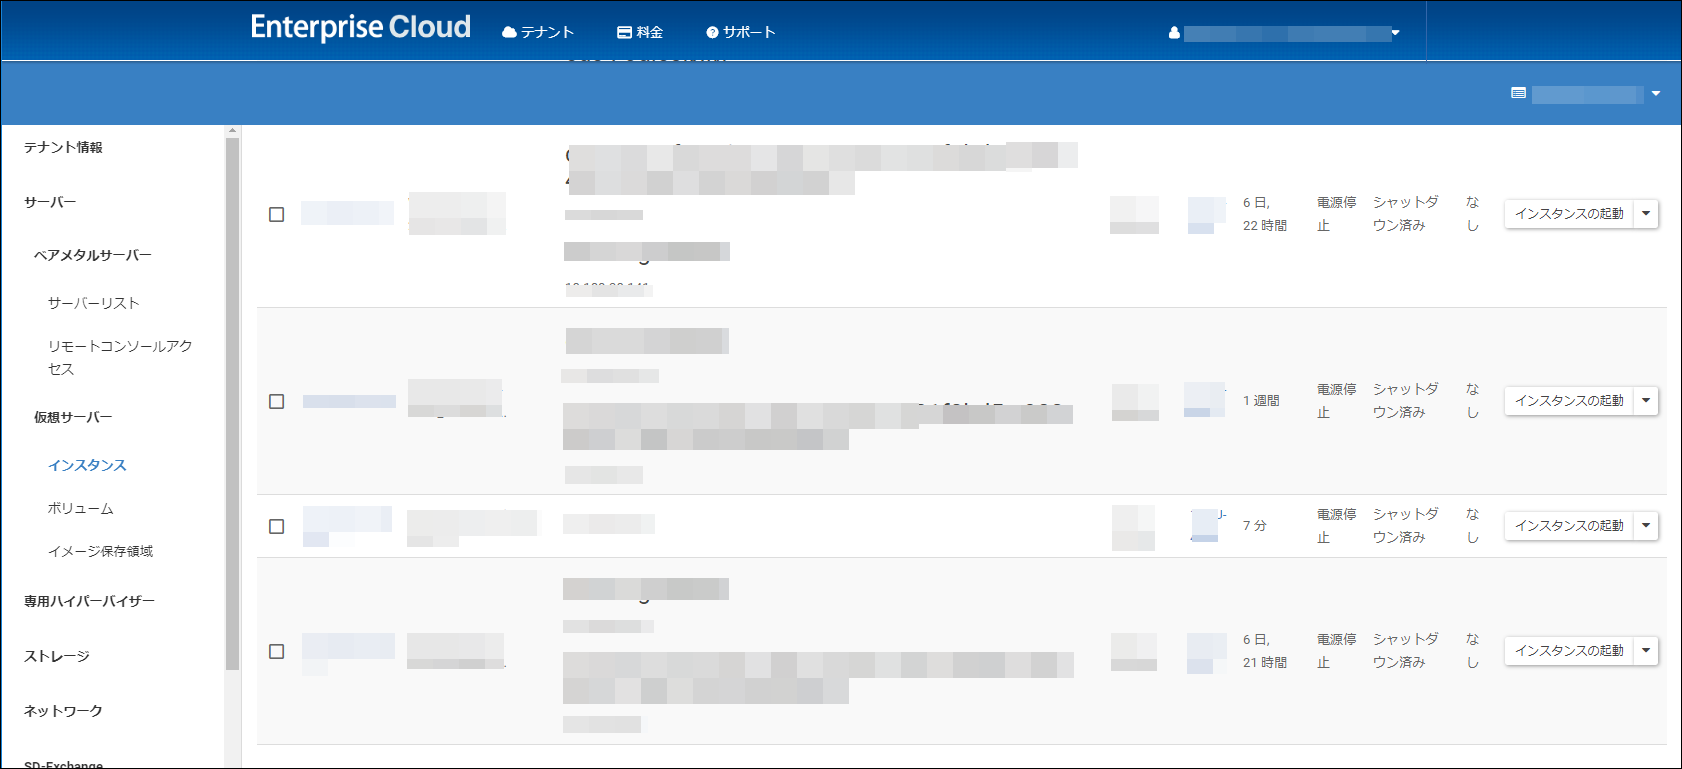This screenshot has height=769, width=1682.
Task: Click 6日,21時間 uptime text
Action: click(1265, 651)
